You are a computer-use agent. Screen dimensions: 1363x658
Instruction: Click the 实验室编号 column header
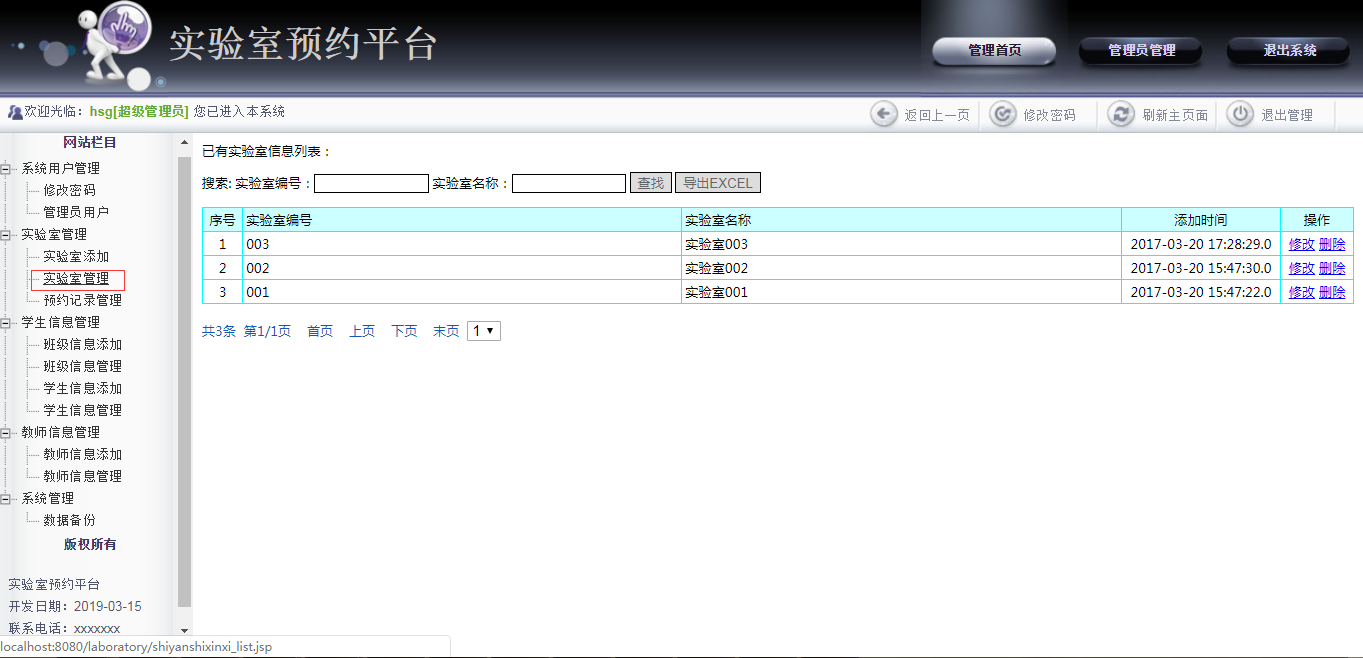tap(462, 220)
